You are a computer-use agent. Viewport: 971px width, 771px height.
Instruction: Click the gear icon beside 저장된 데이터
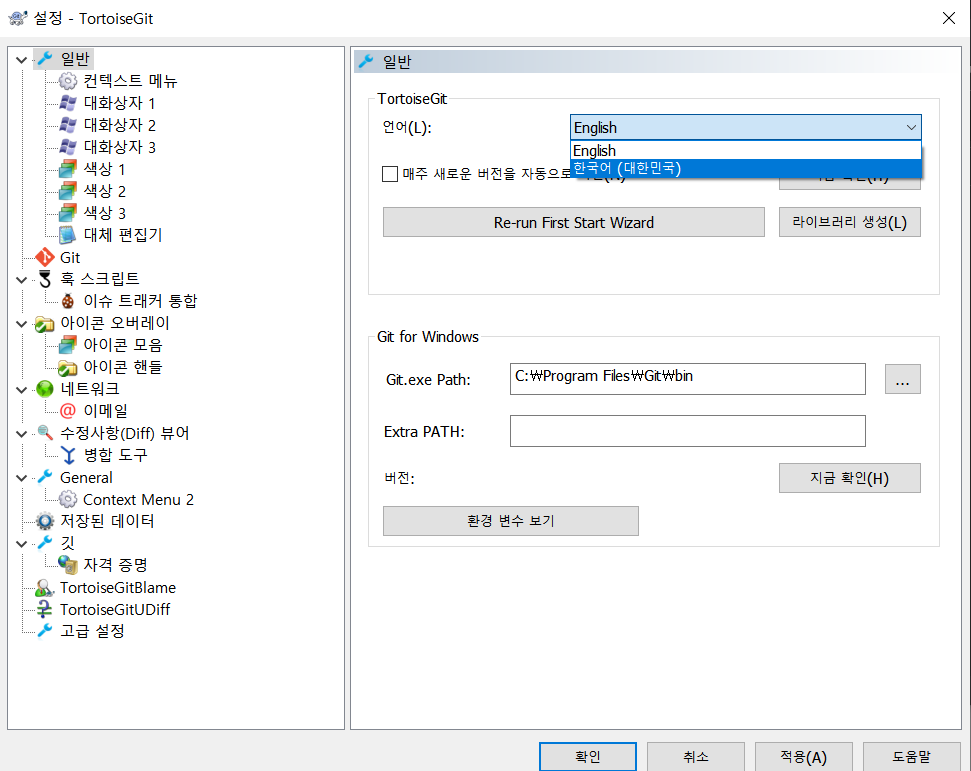point(45,521)
